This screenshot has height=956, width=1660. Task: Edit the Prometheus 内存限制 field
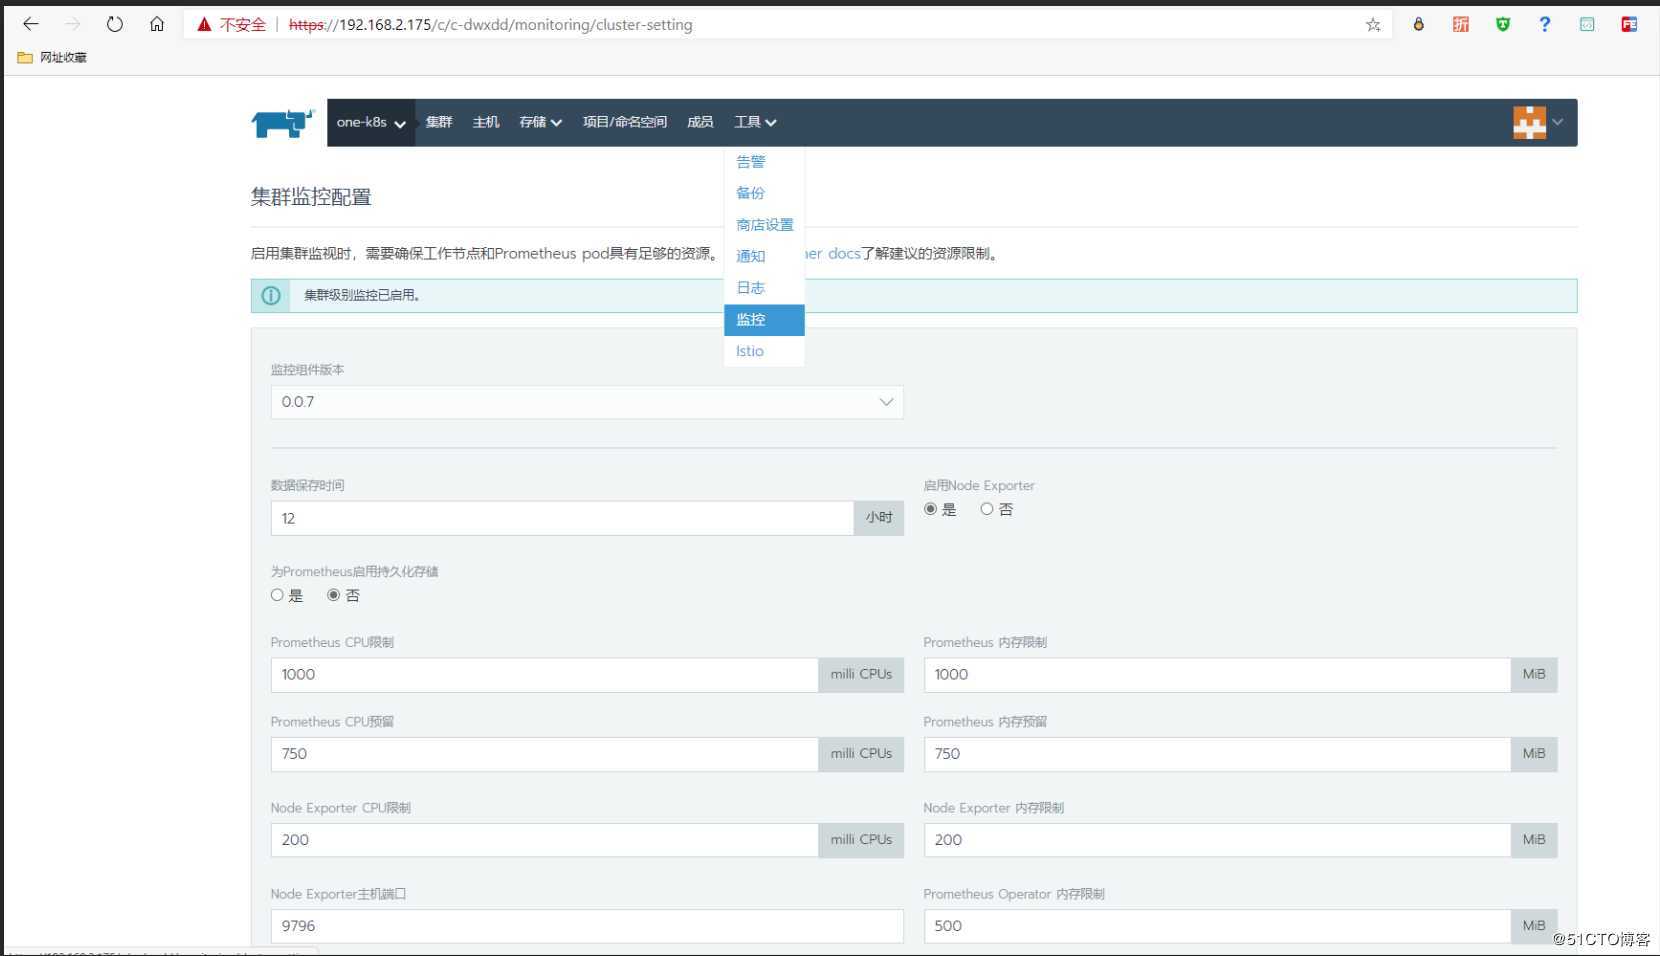1216,675
